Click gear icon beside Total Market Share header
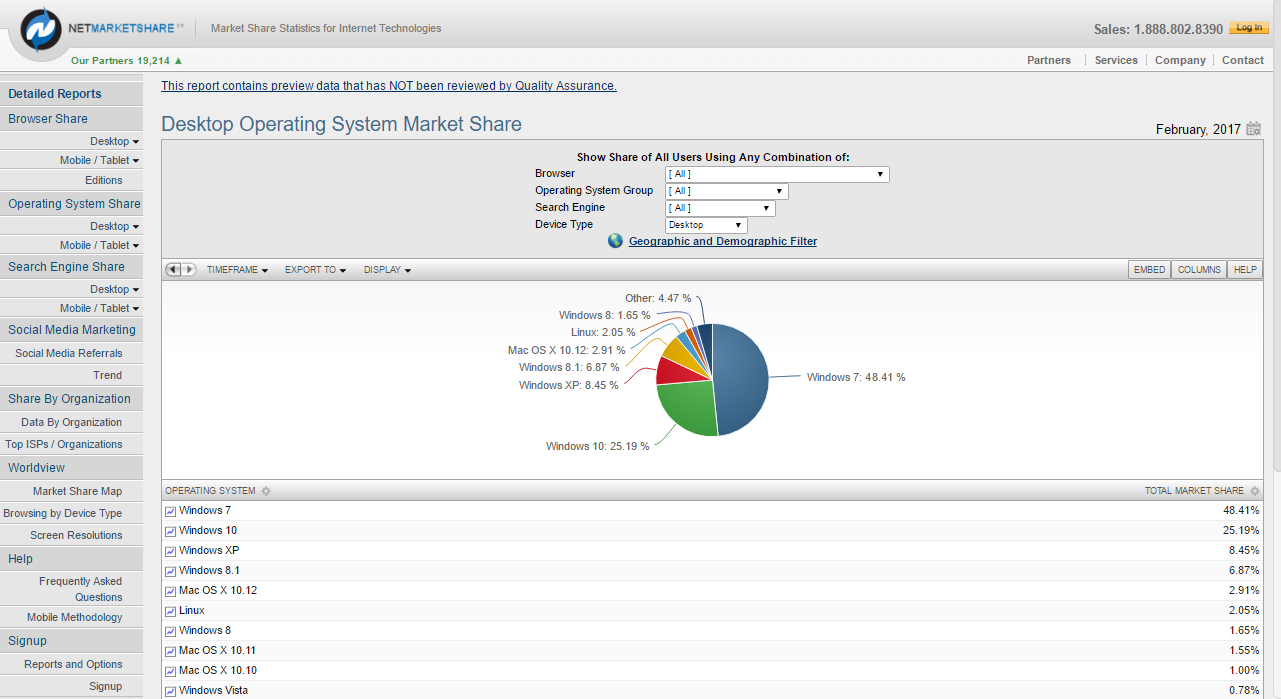The width and height of the screenshot is (1281, 699). point(1254,491)
